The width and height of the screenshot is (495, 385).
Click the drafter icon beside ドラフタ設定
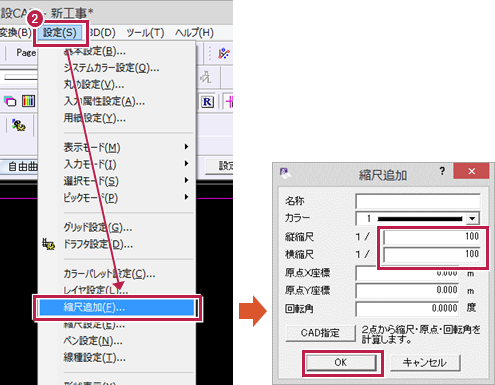(x=49, y=244)
